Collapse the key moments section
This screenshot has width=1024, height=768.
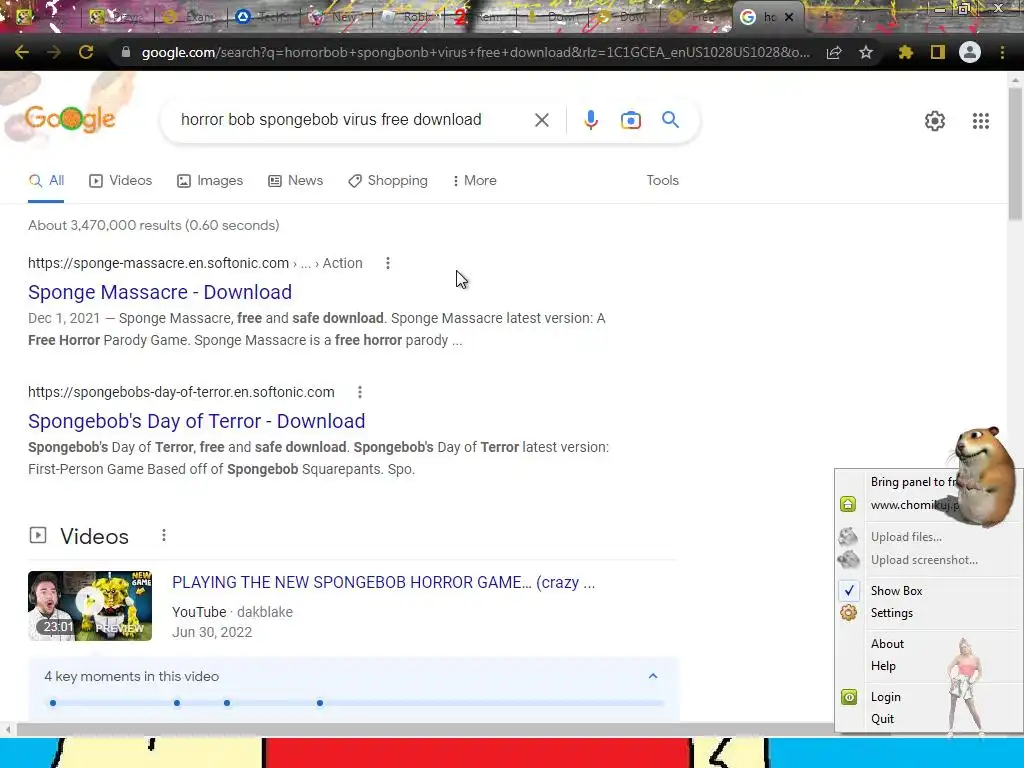pos(652,676)
